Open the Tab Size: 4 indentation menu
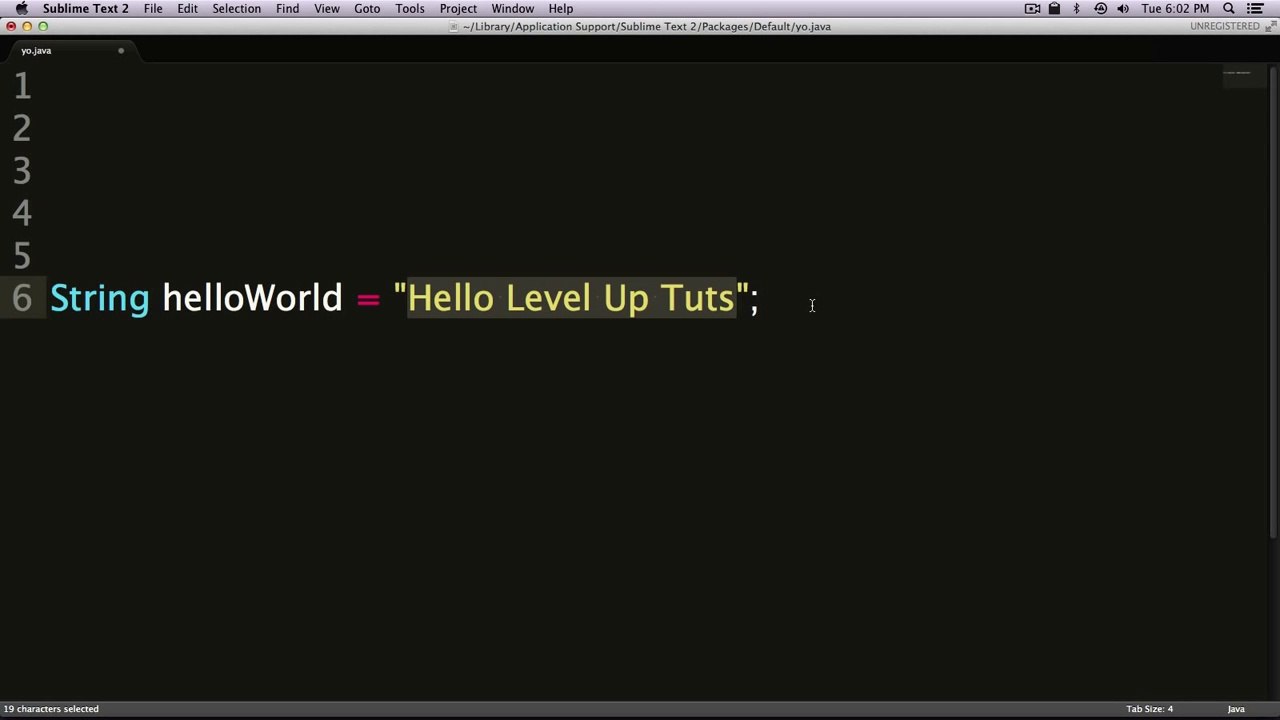Image resolution: width=1280 pixels, height=720 pixels. point(1149,709)
